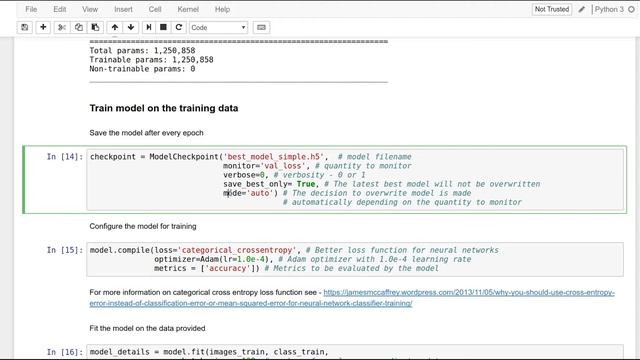Screen dimensions: 640x360
Task: Open the Edit menu
Action: [x=60, y=9]
